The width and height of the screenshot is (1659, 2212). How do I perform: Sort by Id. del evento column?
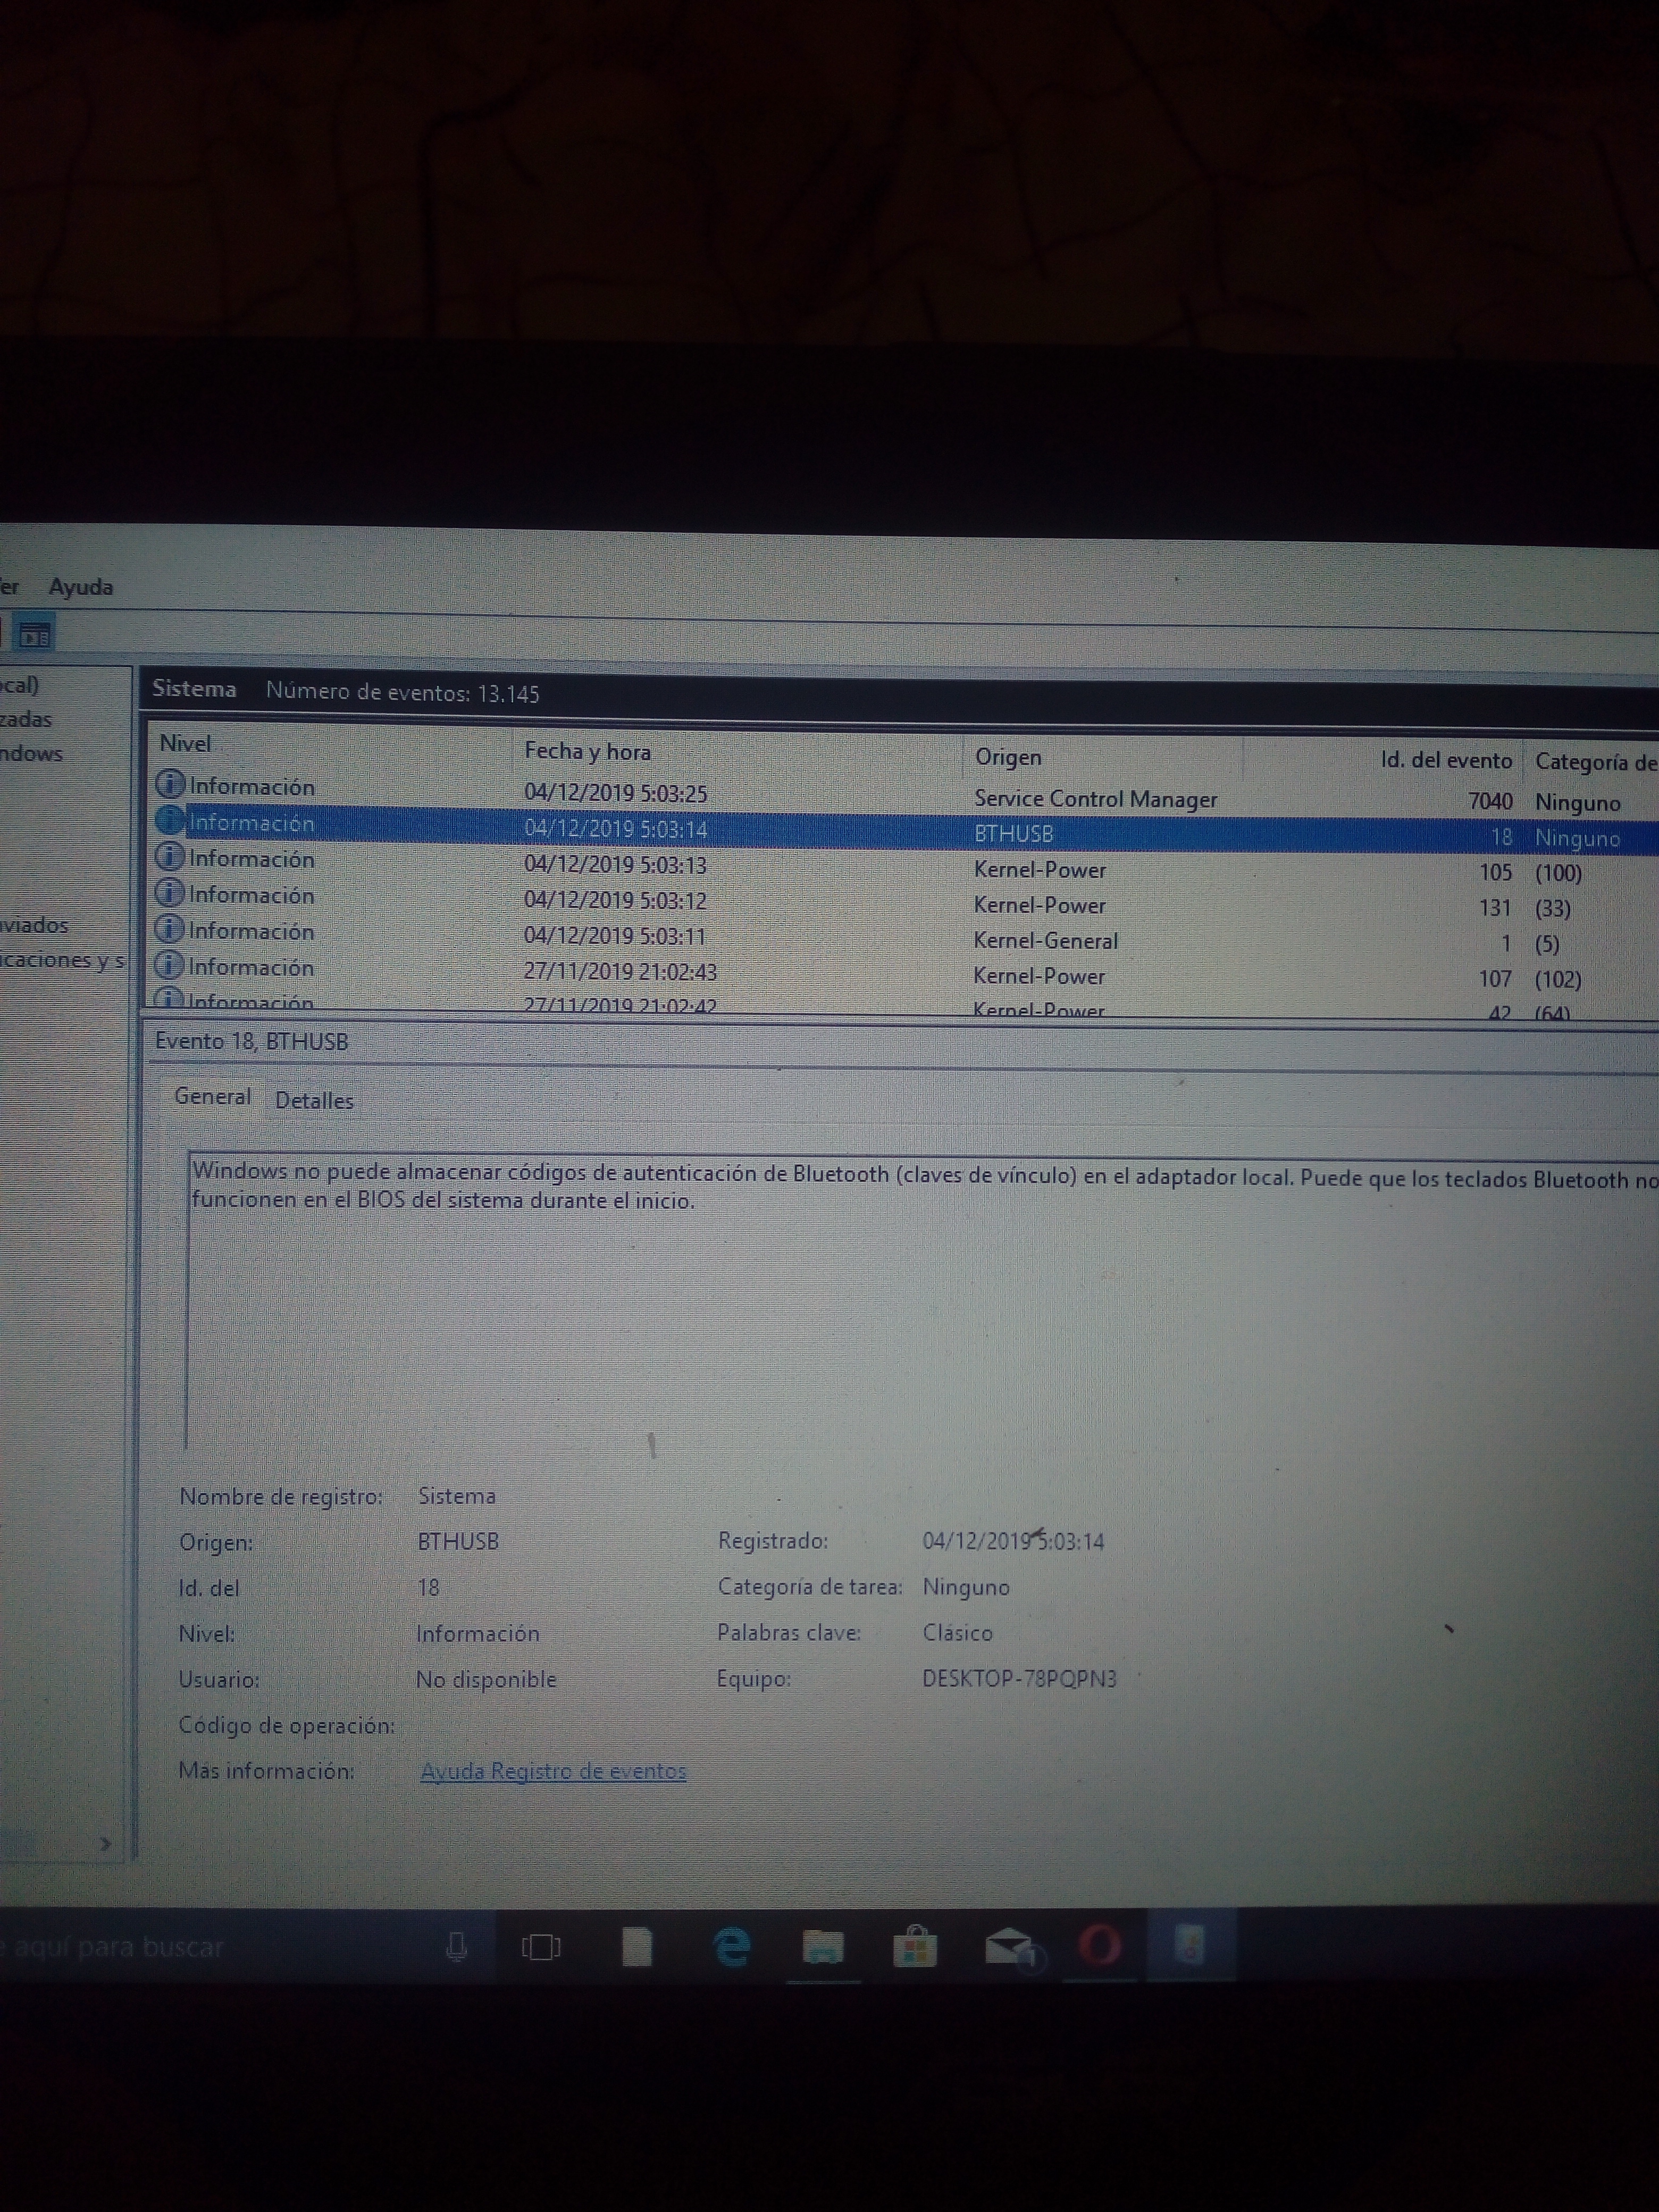[x=1445, y=760]
